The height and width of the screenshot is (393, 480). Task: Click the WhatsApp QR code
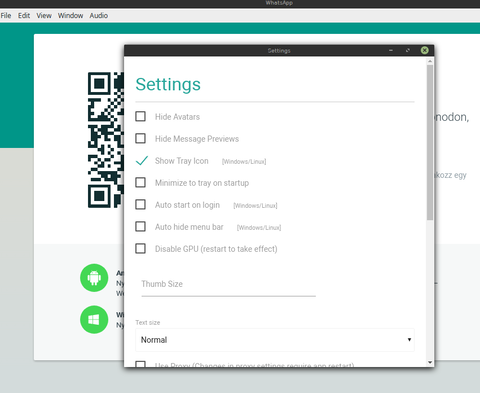[x=106, y=140]
